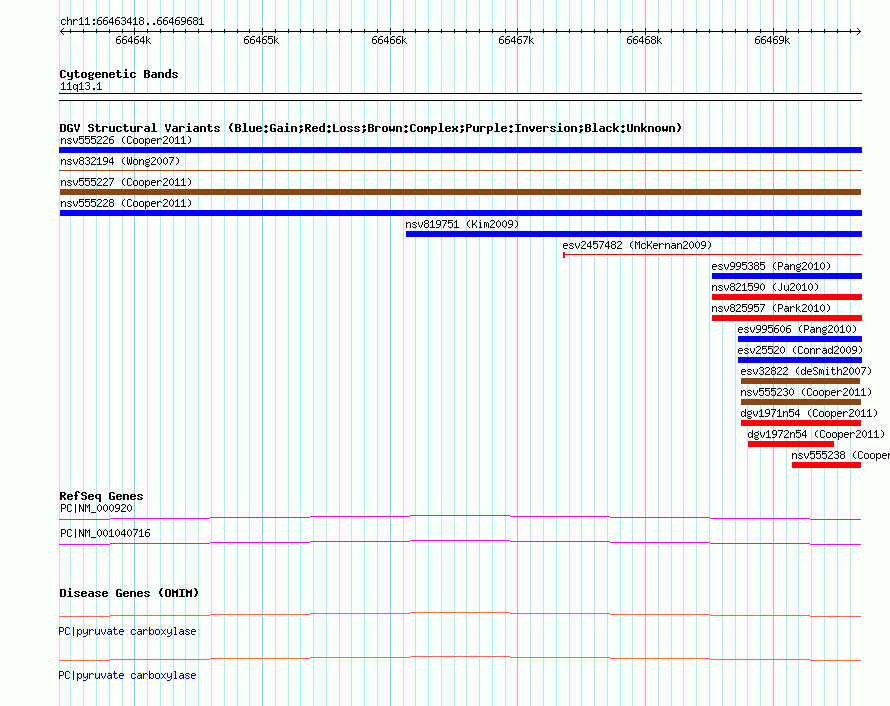Select the blue bar under esv995606
Viewport: 890px width, 706px height.
800,339
